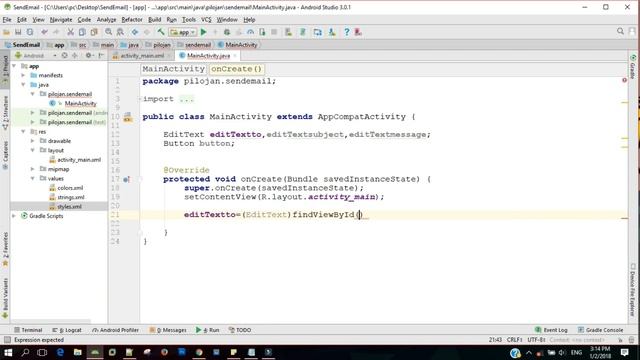Click the Open folder toolbar icon
Viewport: 640px width, 360px height.
pos(6,32)
